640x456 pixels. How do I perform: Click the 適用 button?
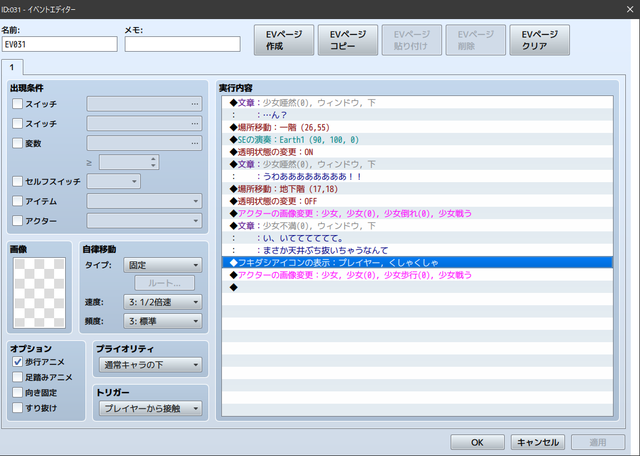click(x=598, y=442)
